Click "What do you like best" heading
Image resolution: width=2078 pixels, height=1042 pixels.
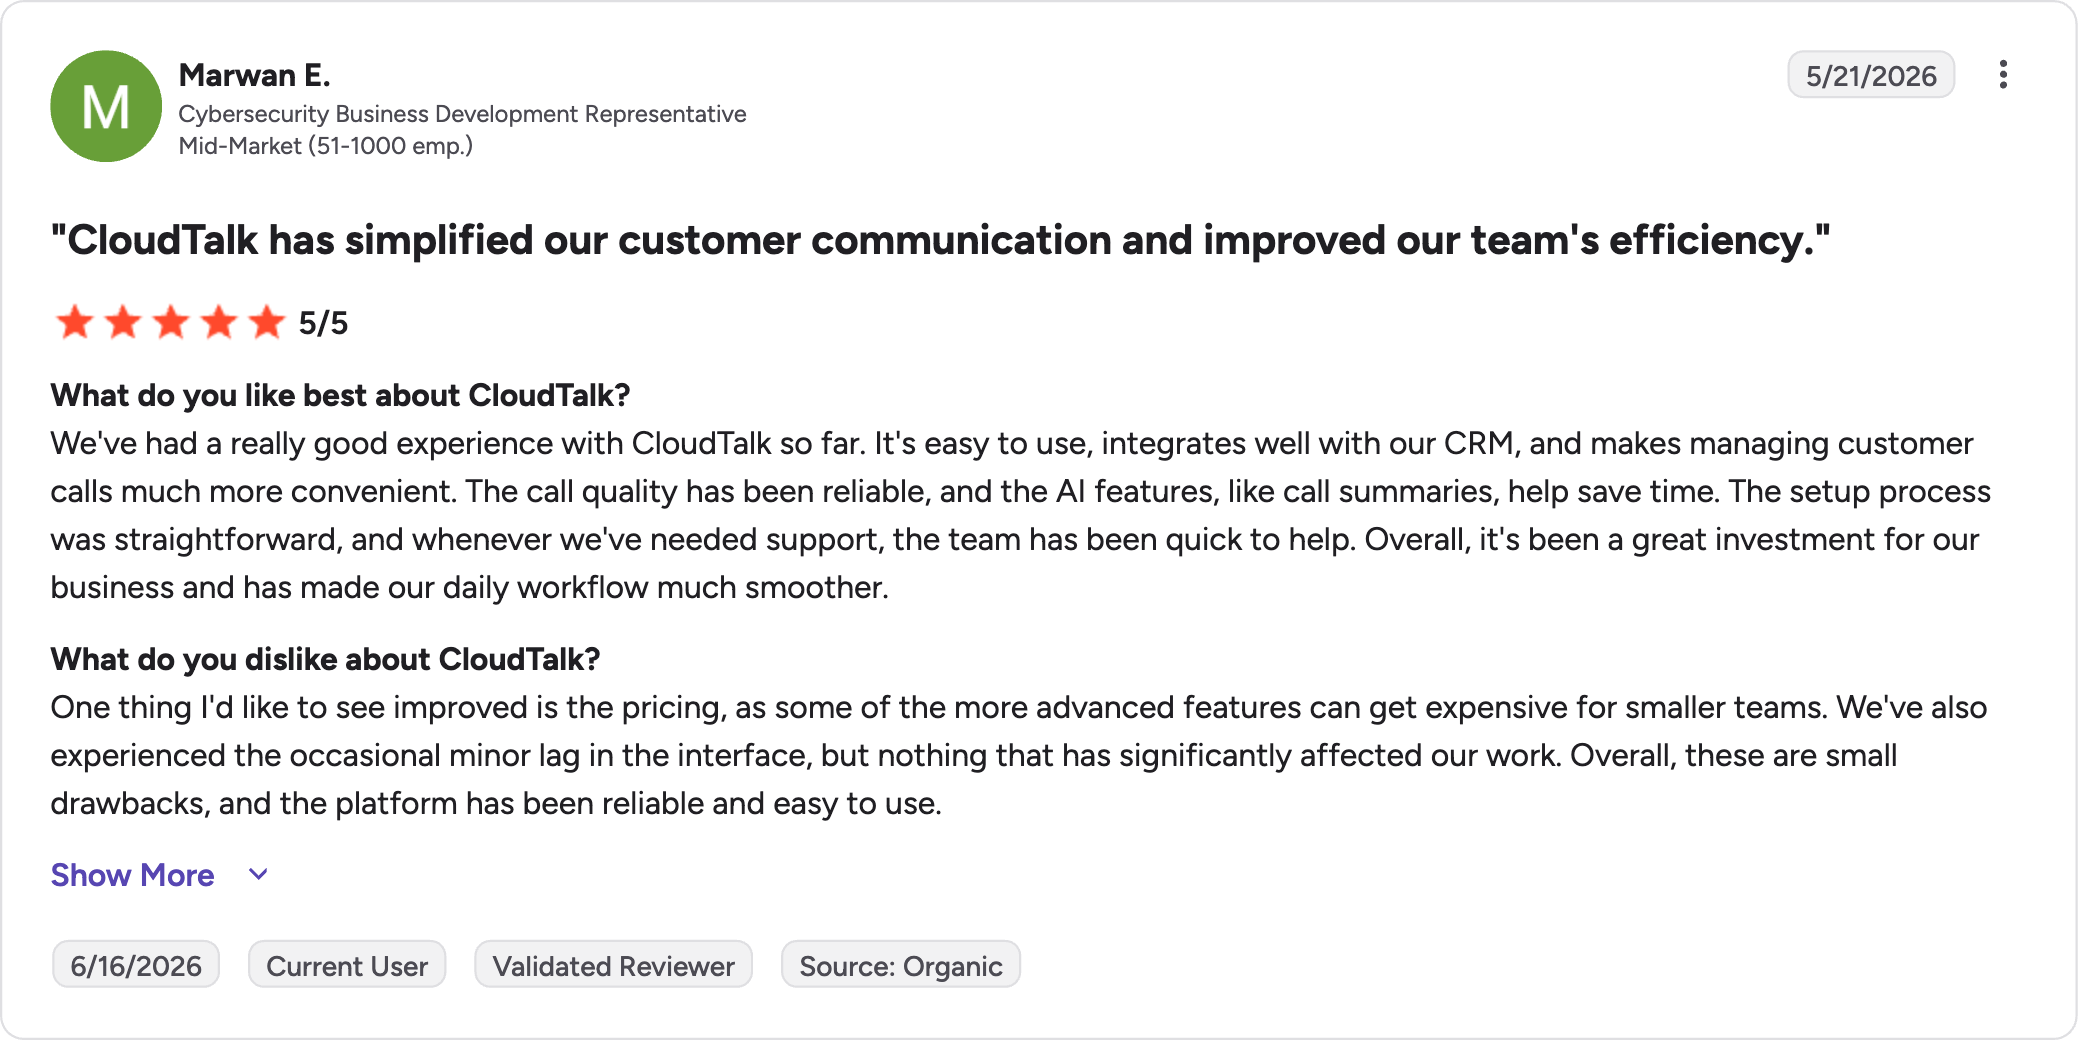(x=340, y=395)
